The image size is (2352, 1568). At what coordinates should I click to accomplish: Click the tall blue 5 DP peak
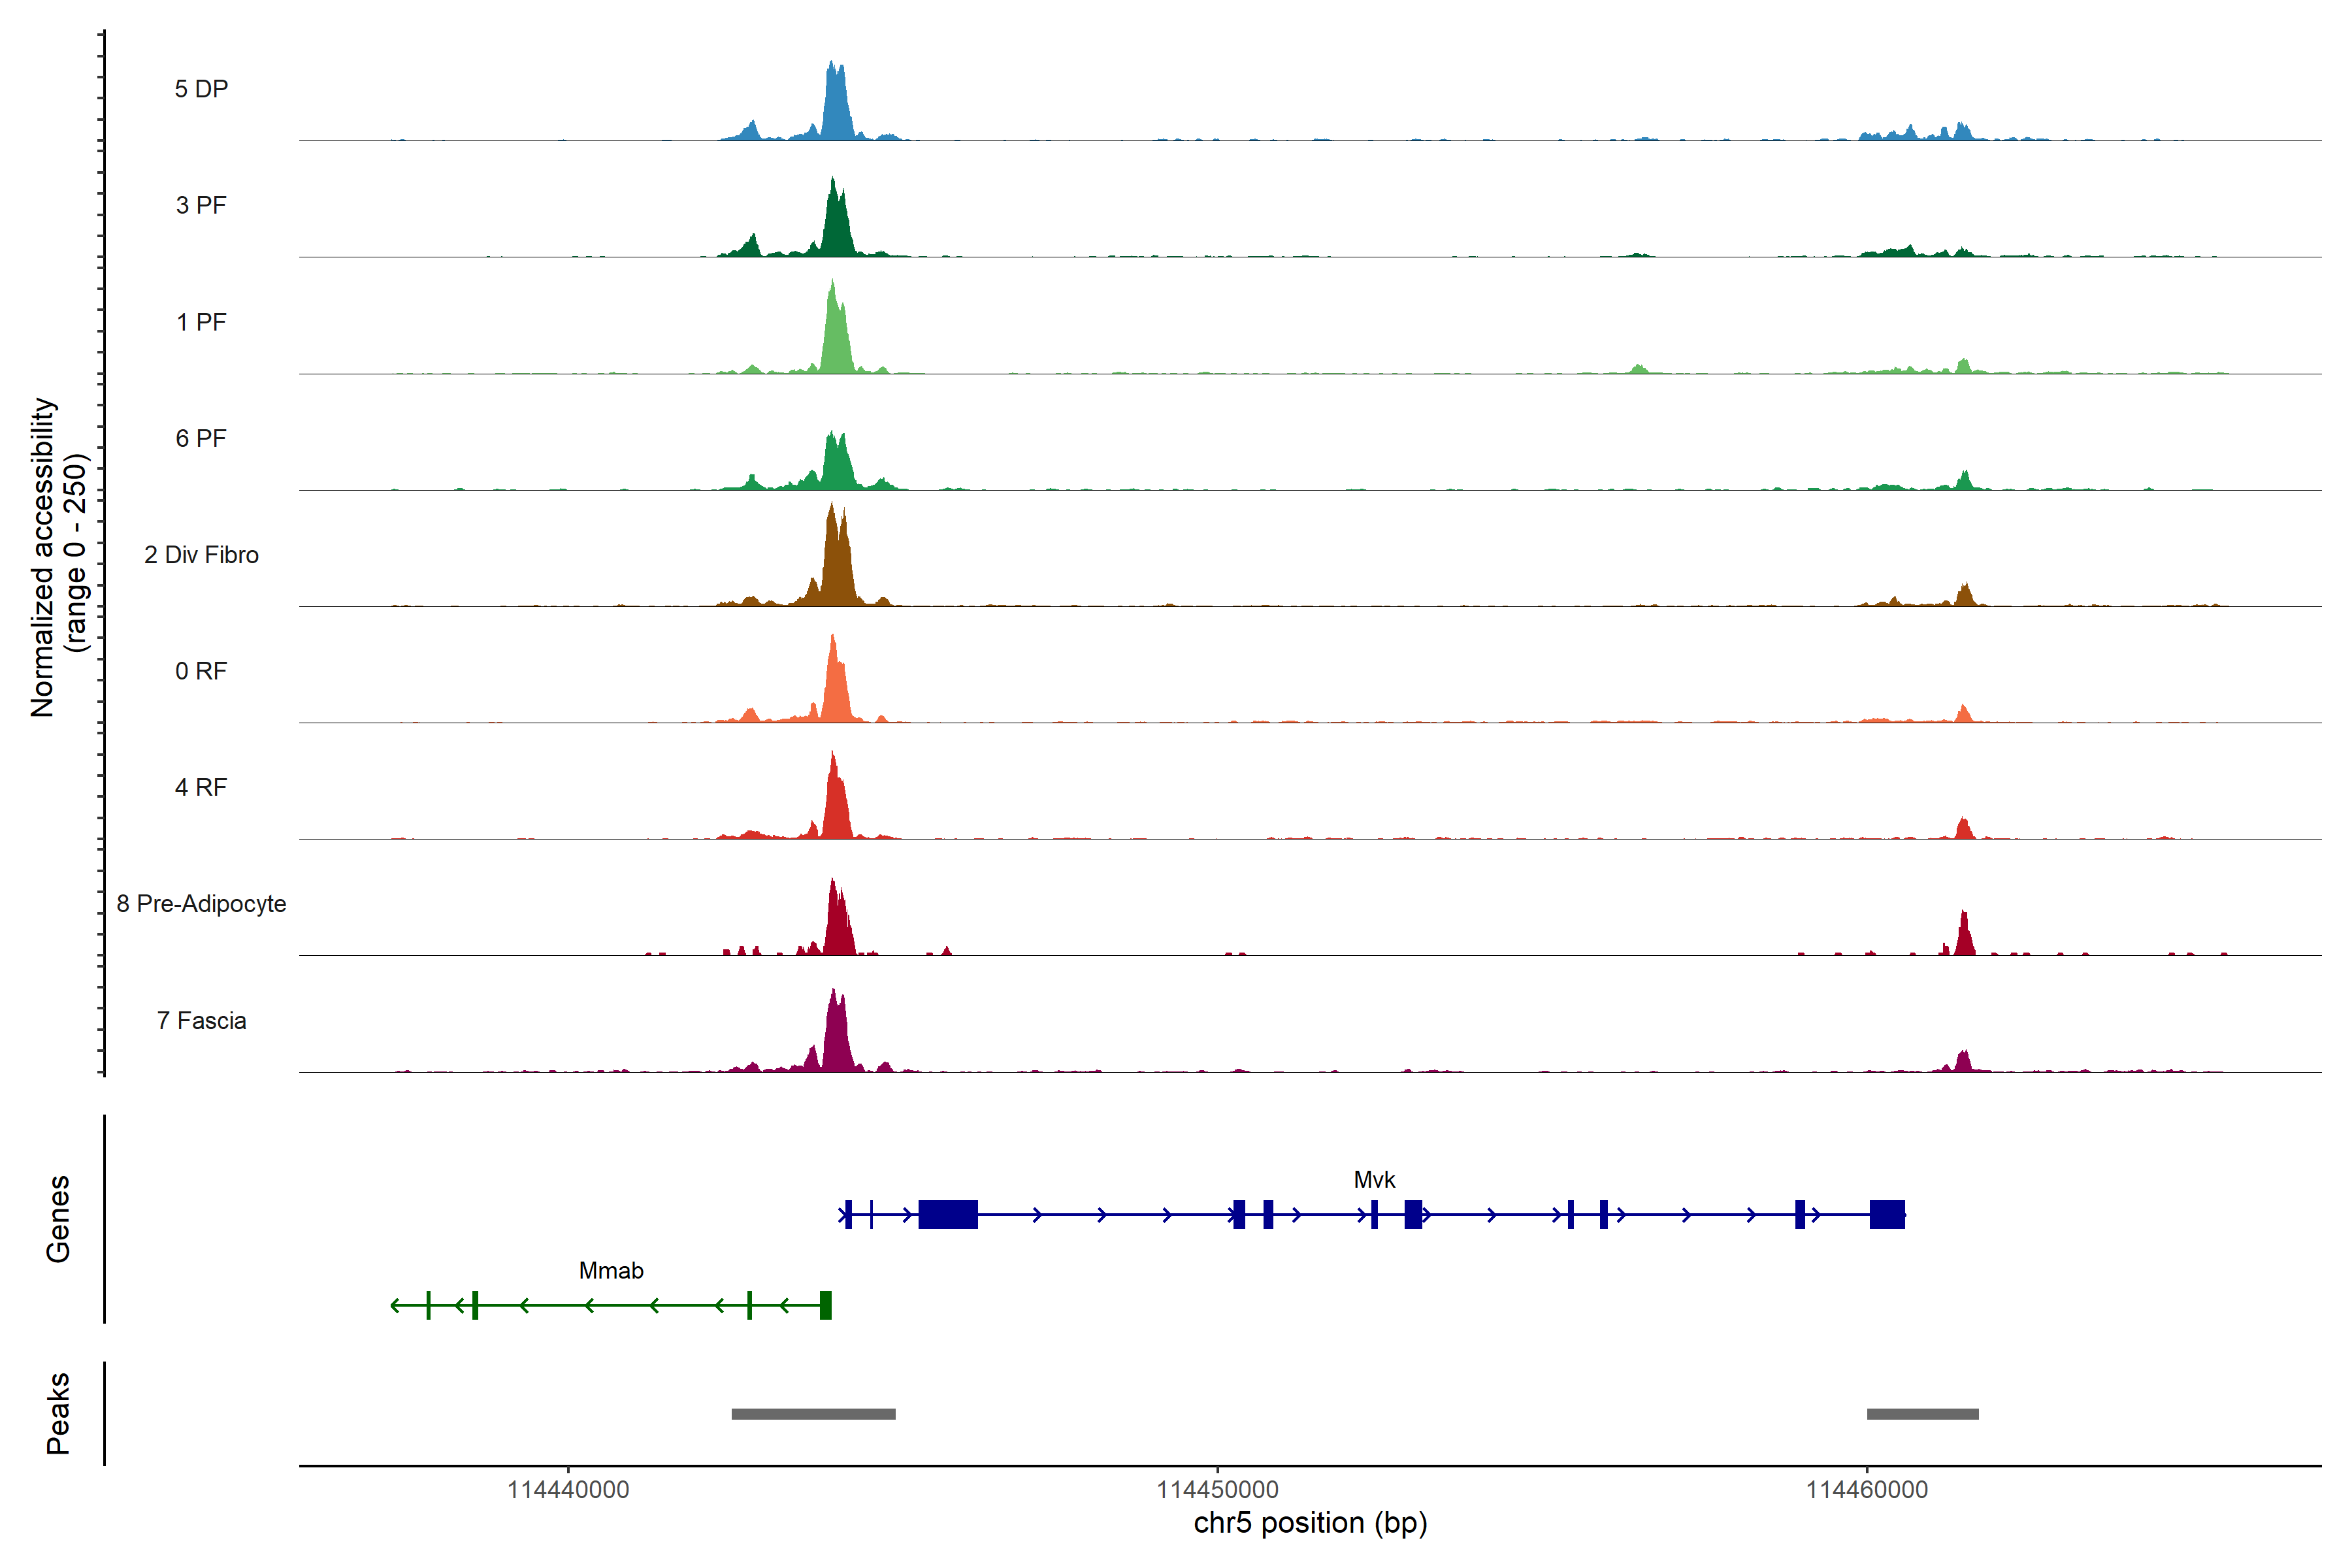[x=836, y=105]
